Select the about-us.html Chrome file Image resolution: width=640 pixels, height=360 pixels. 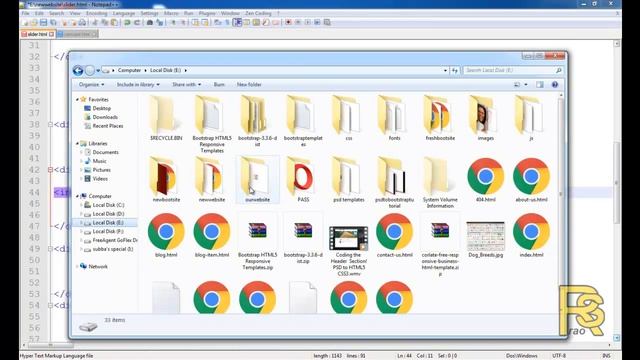coord(531,180)
